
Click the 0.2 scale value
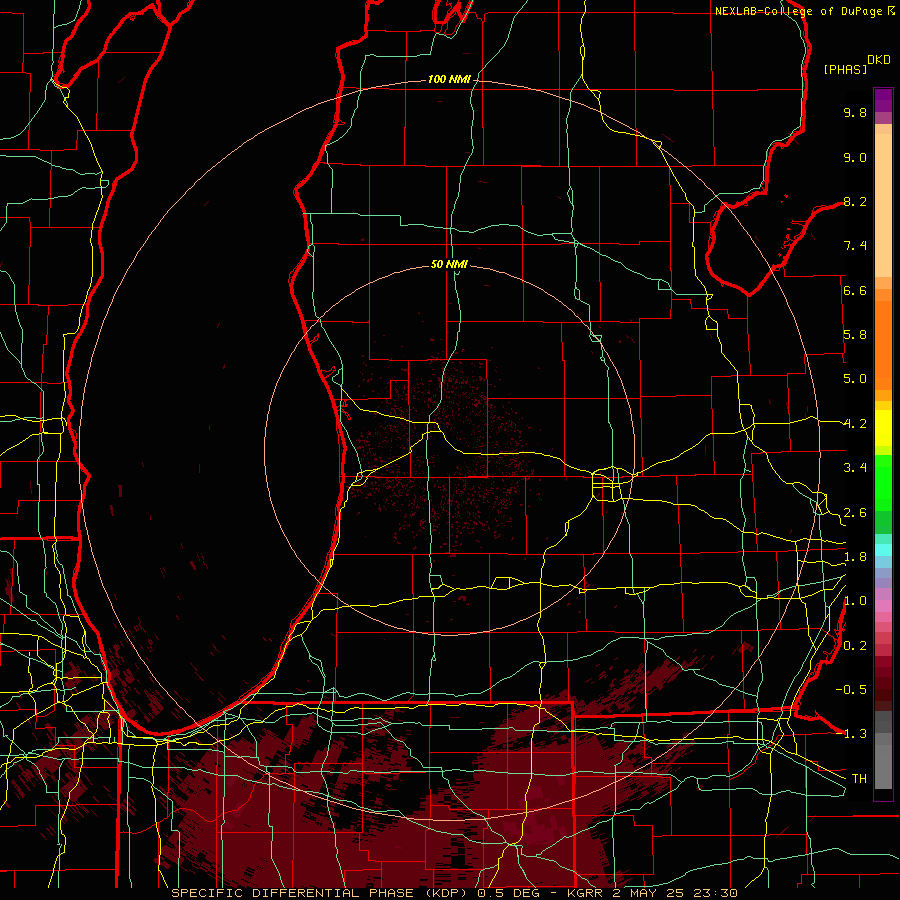point(855,646)
